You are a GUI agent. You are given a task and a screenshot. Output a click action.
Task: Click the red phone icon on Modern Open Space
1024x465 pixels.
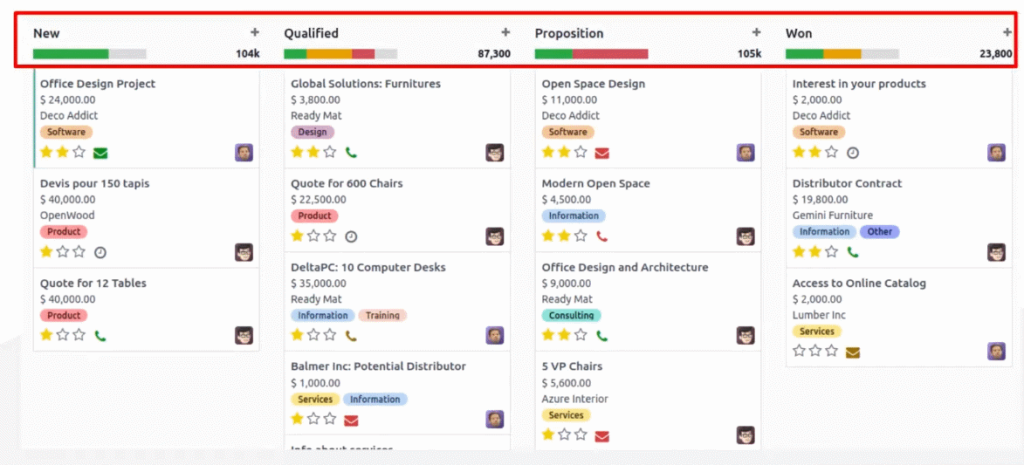(601, 236)
